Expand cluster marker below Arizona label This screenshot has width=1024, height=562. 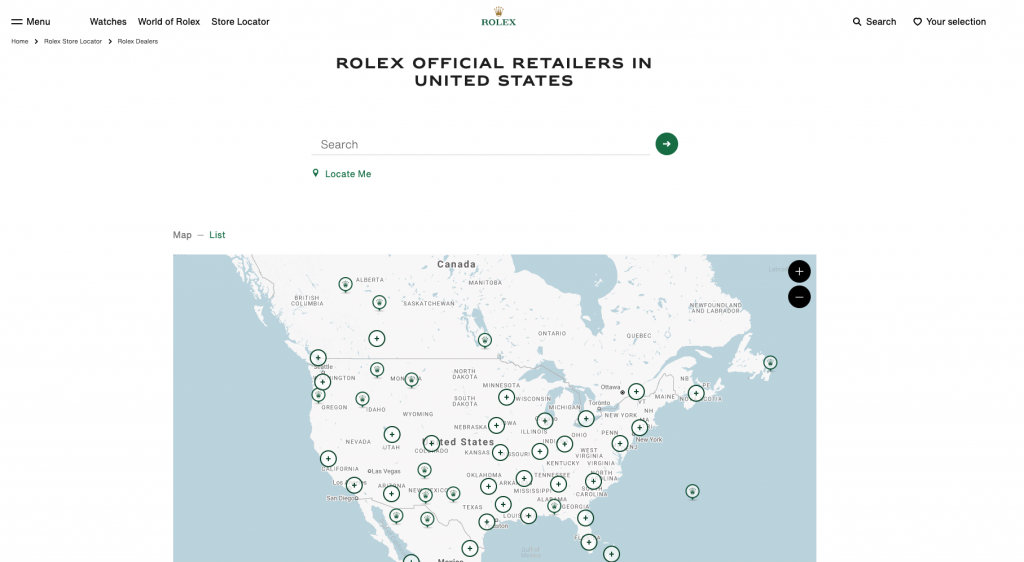[x=391, y=493]
